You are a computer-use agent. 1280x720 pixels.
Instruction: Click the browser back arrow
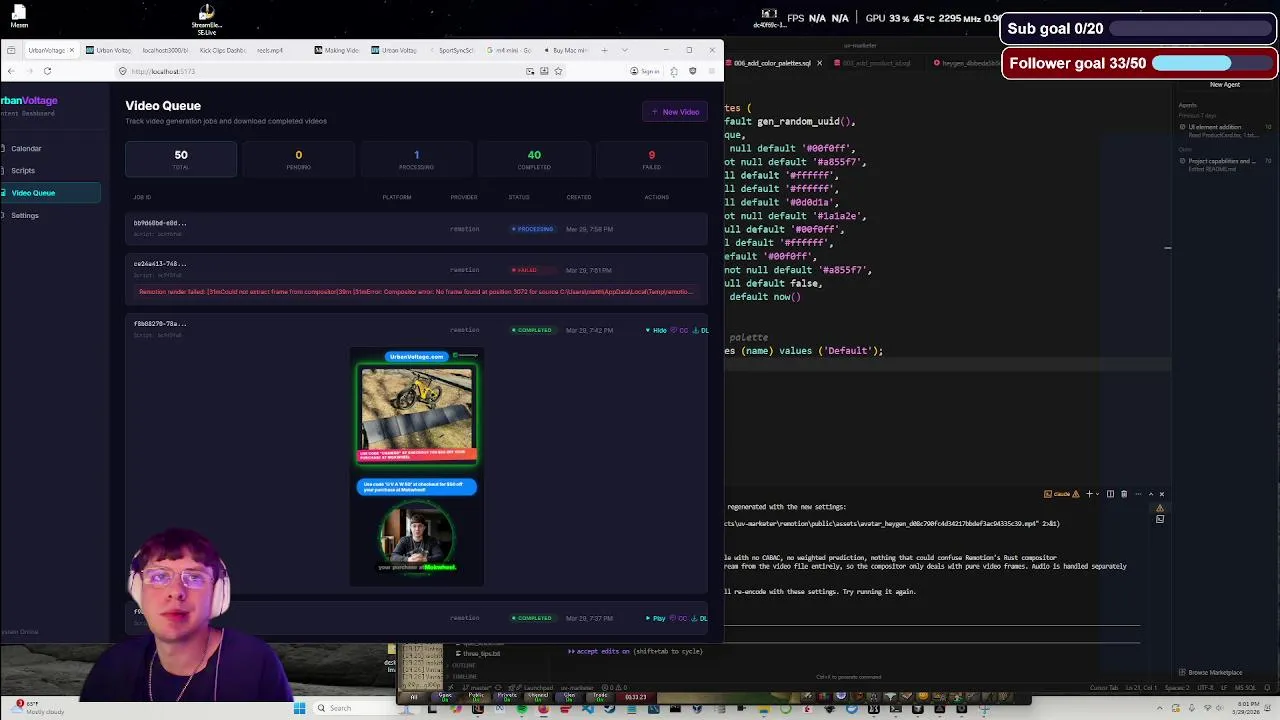10,71
